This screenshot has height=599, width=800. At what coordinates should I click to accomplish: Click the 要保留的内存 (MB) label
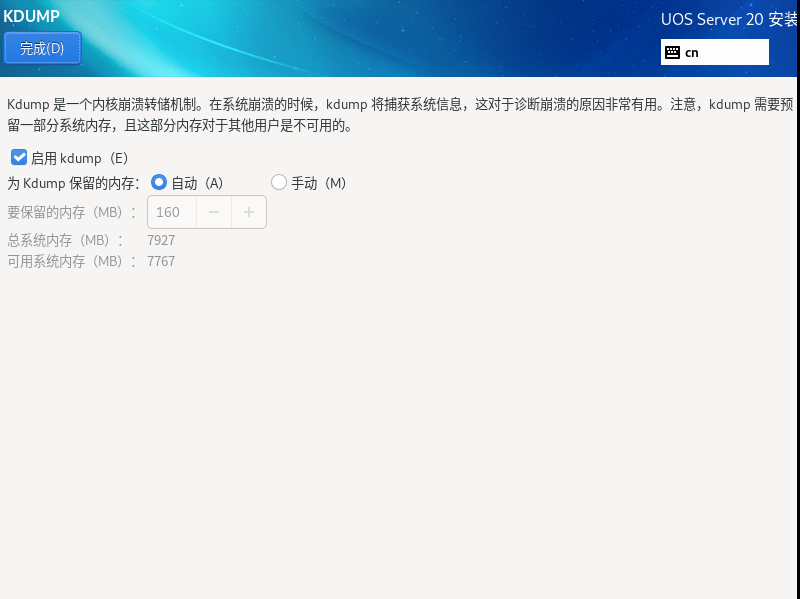point(72,212)
